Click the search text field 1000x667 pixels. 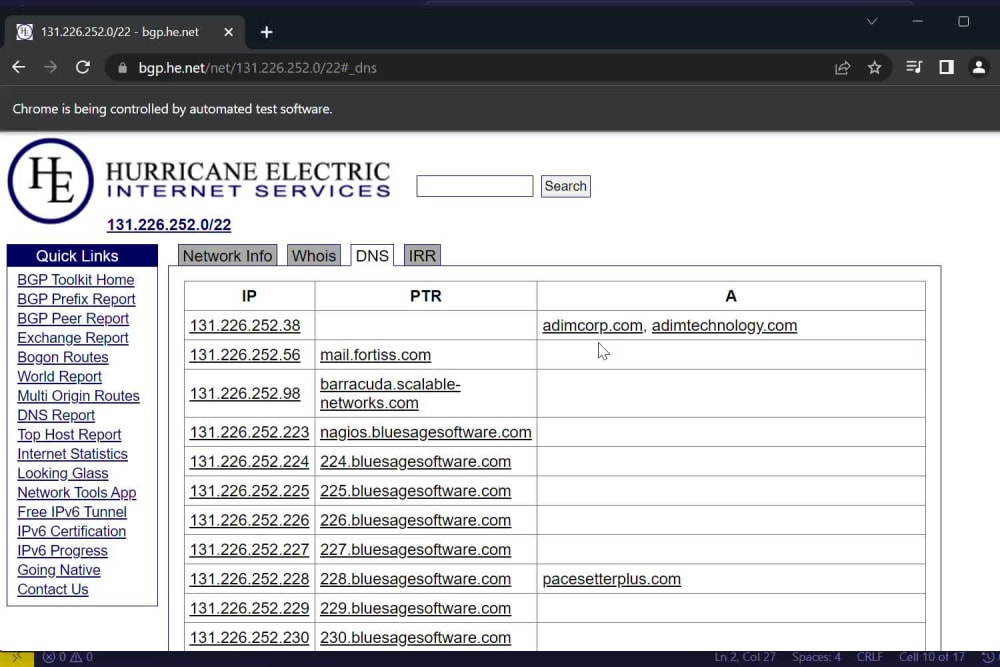[474, 186]
